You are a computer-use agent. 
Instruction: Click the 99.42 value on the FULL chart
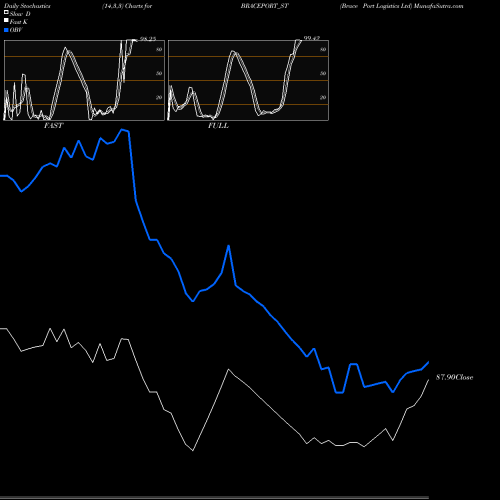[312, 38]
